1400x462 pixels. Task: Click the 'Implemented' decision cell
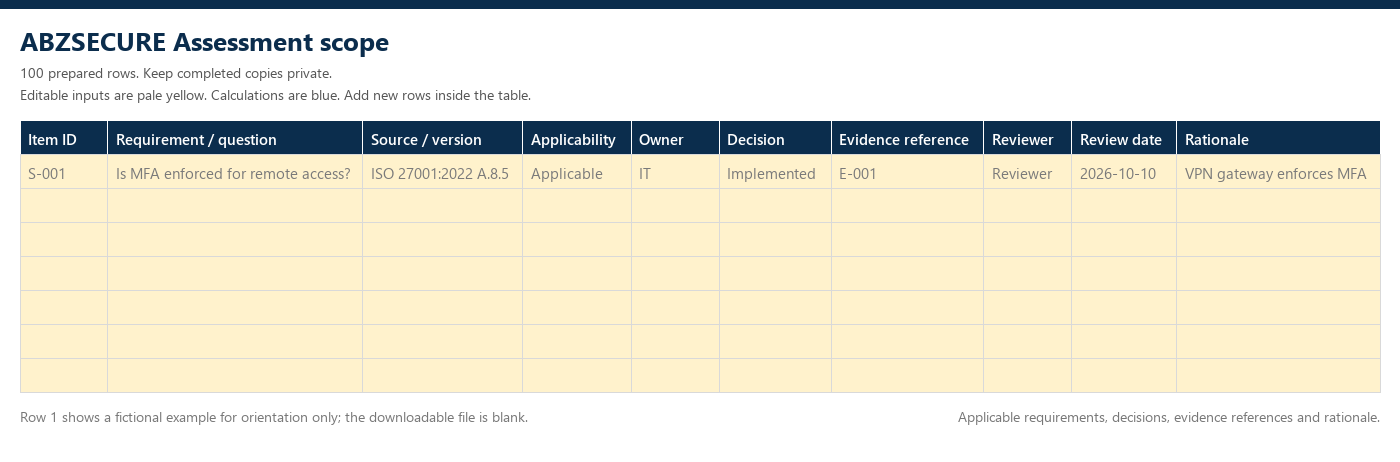[x=776, y=172]
